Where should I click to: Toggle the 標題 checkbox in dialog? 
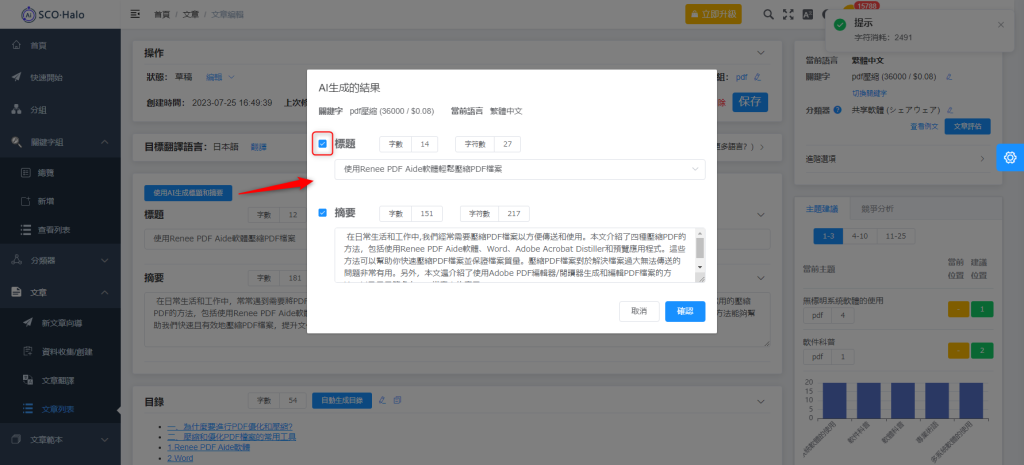point(323,144)
